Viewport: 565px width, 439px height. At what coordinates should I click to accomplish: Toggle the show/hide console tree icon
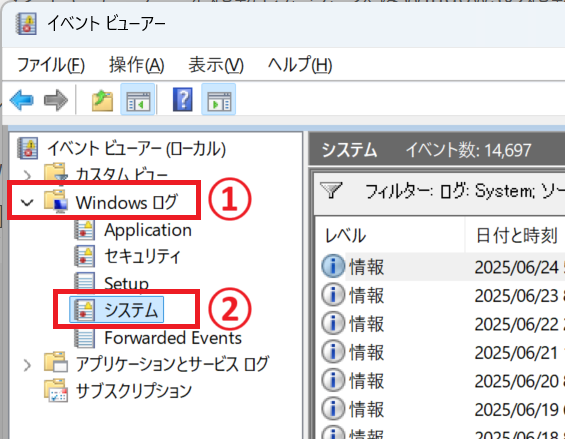[138, 99]
